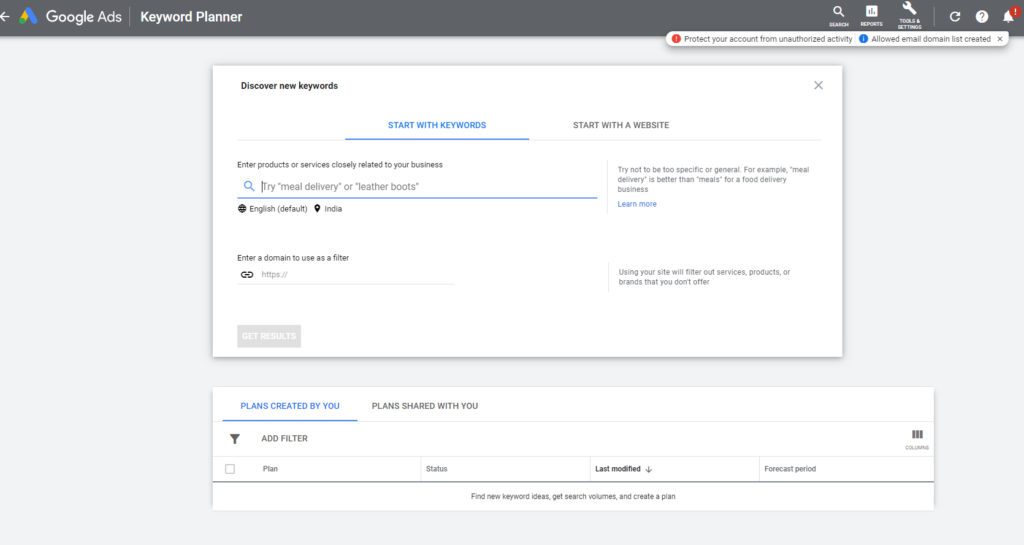Open Tools & Settings wrench icon
Image resolution: width=1024 pixels, height=545 pixels.
click(909, 15)
